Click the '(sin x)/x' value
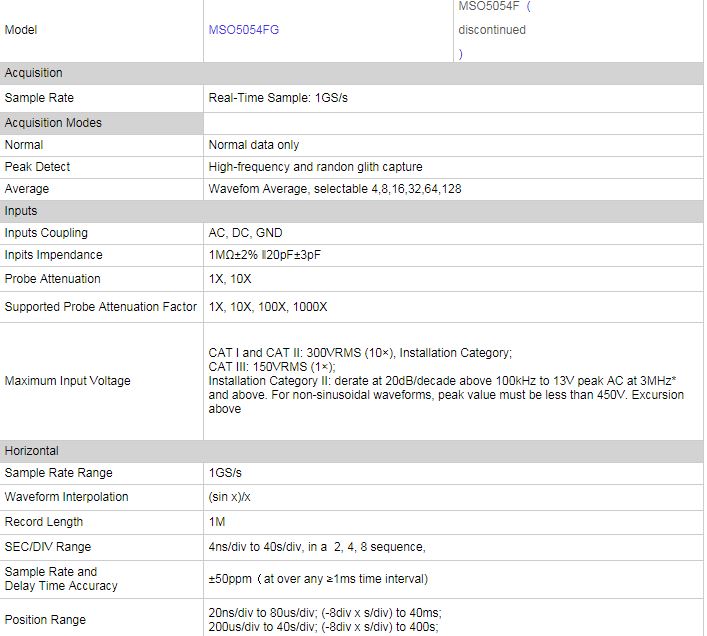Image resolution: width=707 pixels, height=636 pixels. tap(229, 497)
